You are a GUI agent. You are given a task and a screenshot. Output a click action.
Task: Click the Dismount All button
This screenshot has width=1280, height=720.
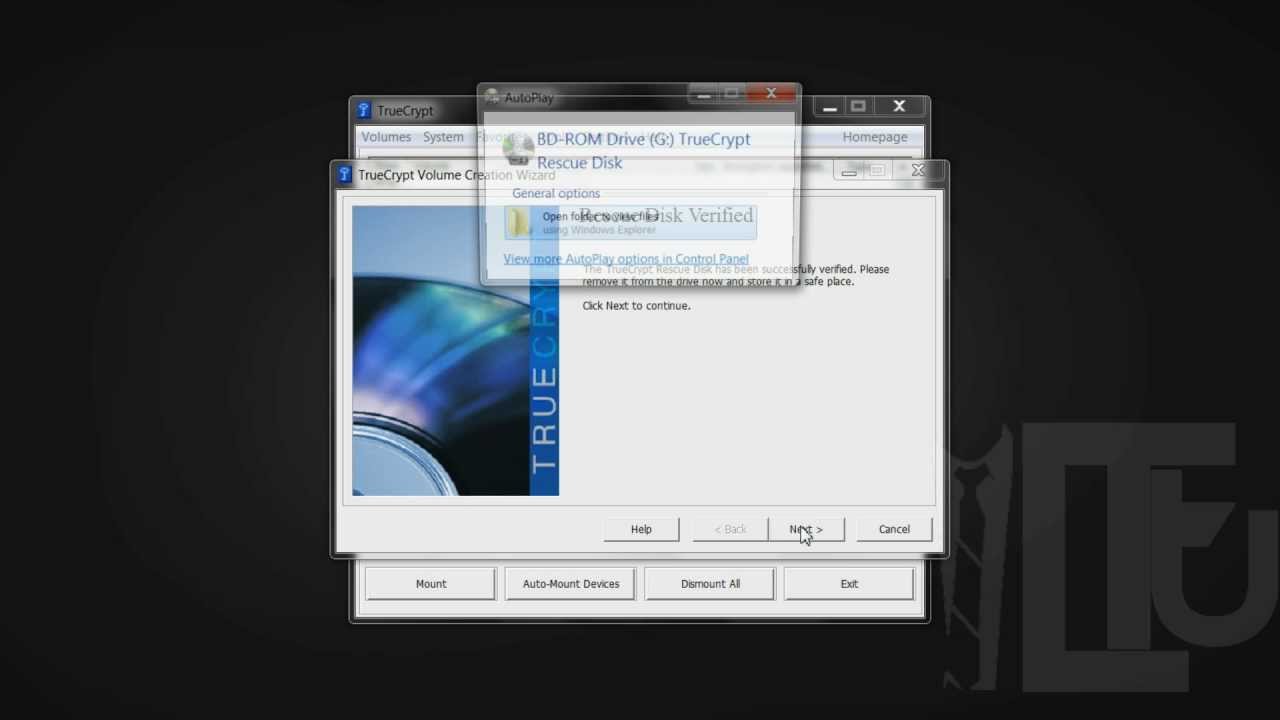(x=710, y=584)
